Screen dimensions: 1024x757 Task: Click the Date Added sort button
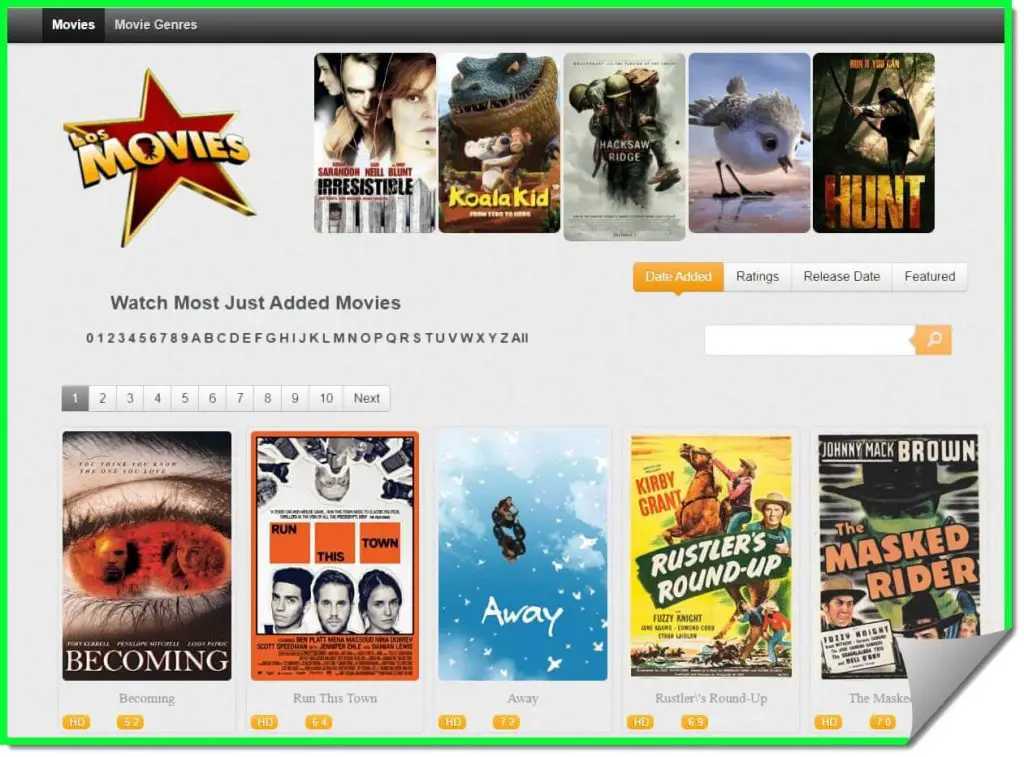click(678, 277)
